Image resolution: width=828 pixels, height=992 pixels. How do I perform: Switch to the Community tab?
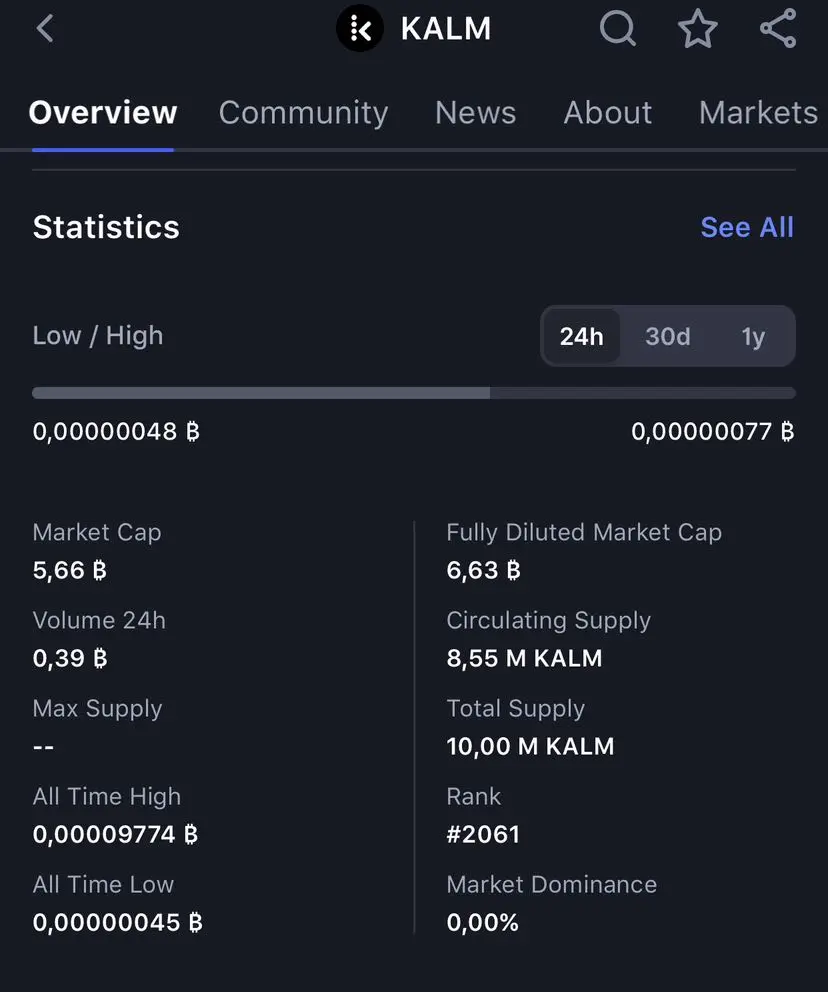point(303,113)
